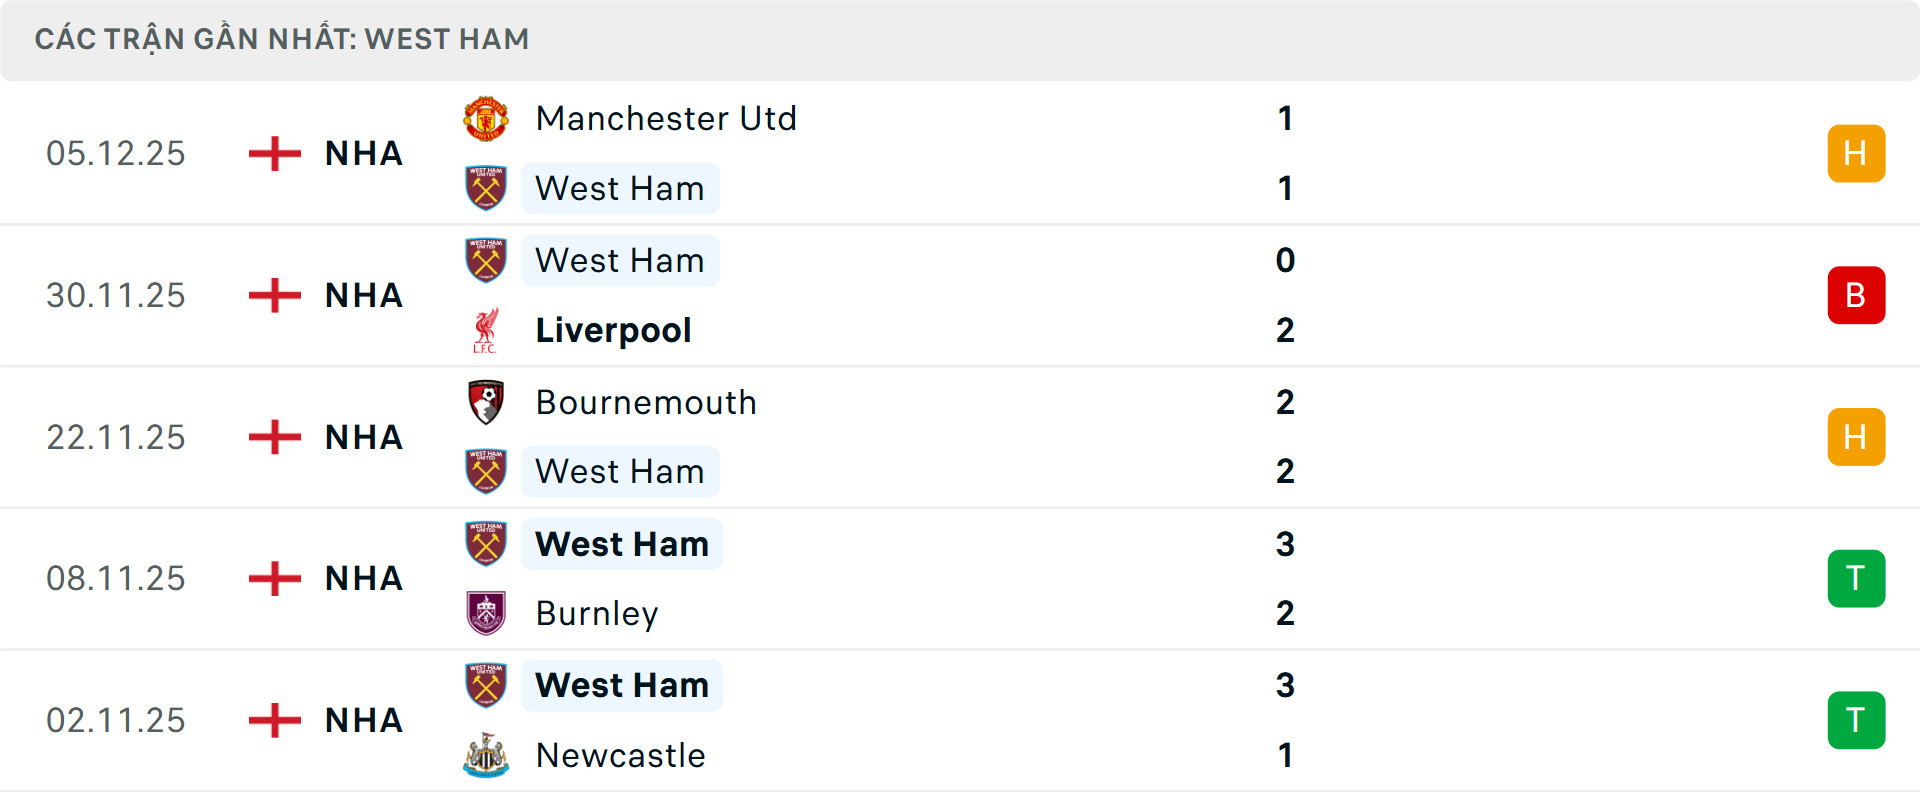Toggle the green T badge for the Burnley win

coord(1856,578)
